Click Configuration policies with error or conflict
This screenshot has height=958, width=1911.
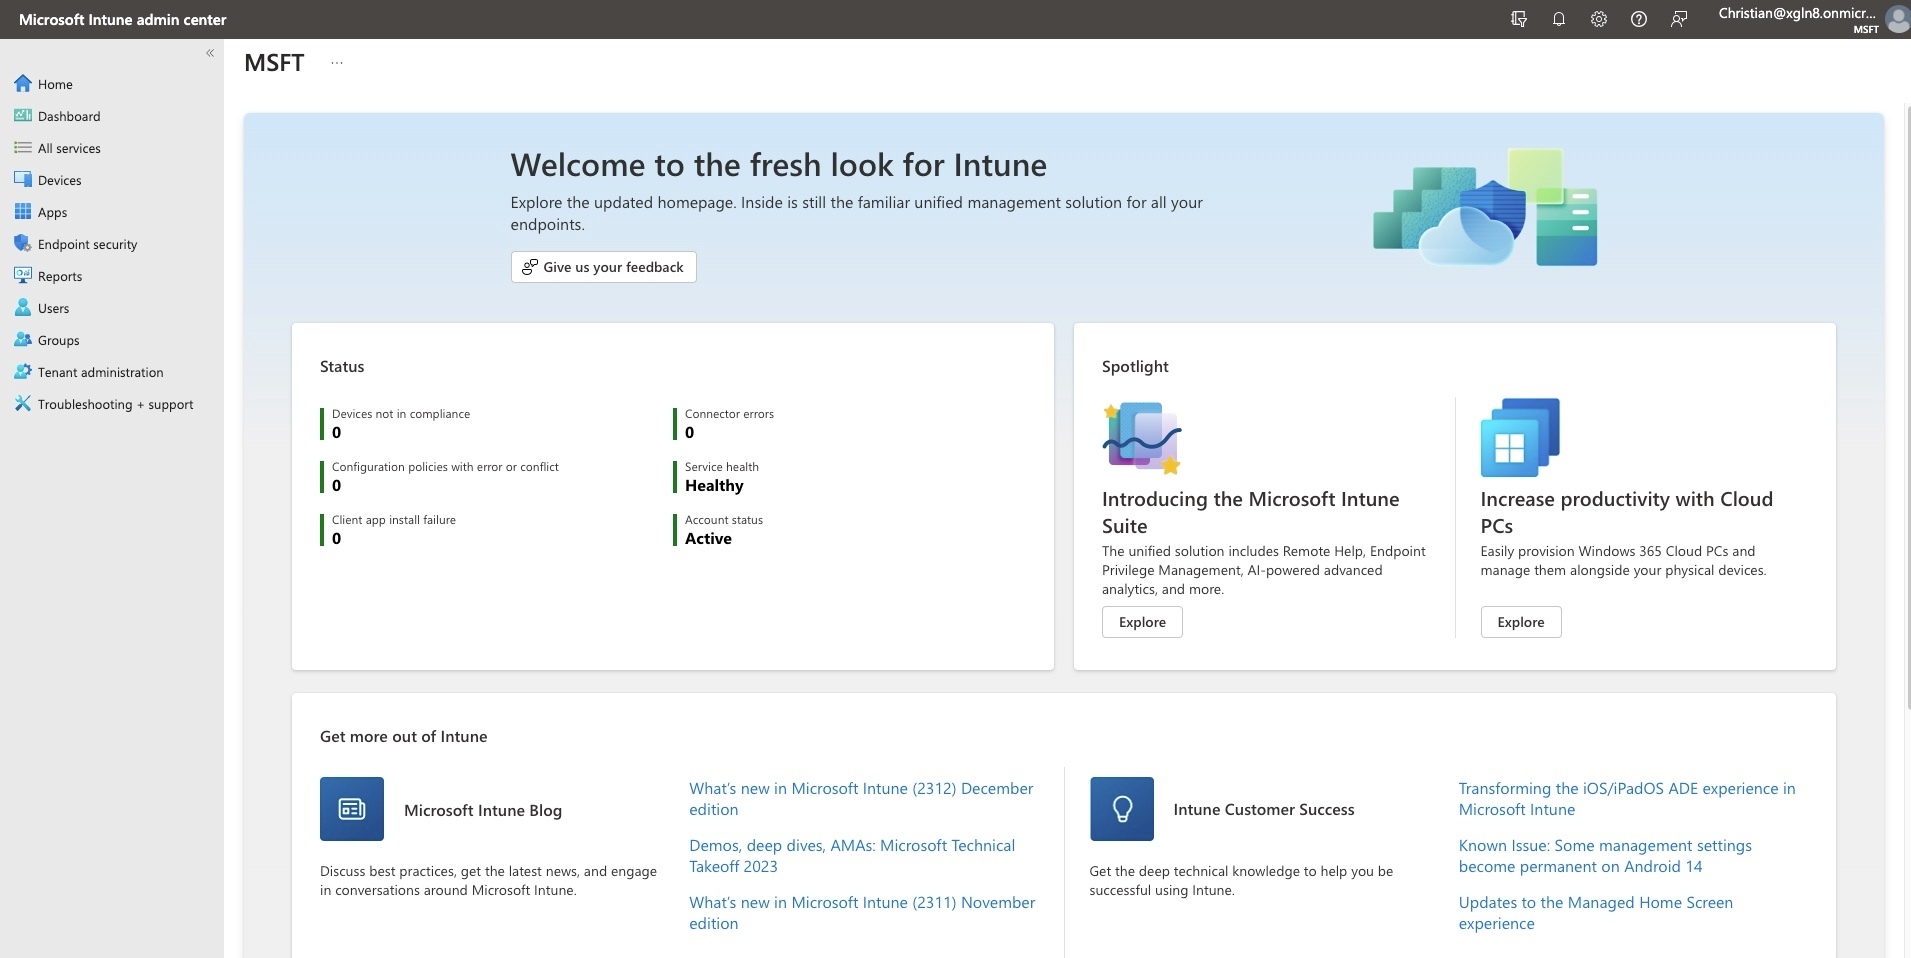[x=440, y=477]
